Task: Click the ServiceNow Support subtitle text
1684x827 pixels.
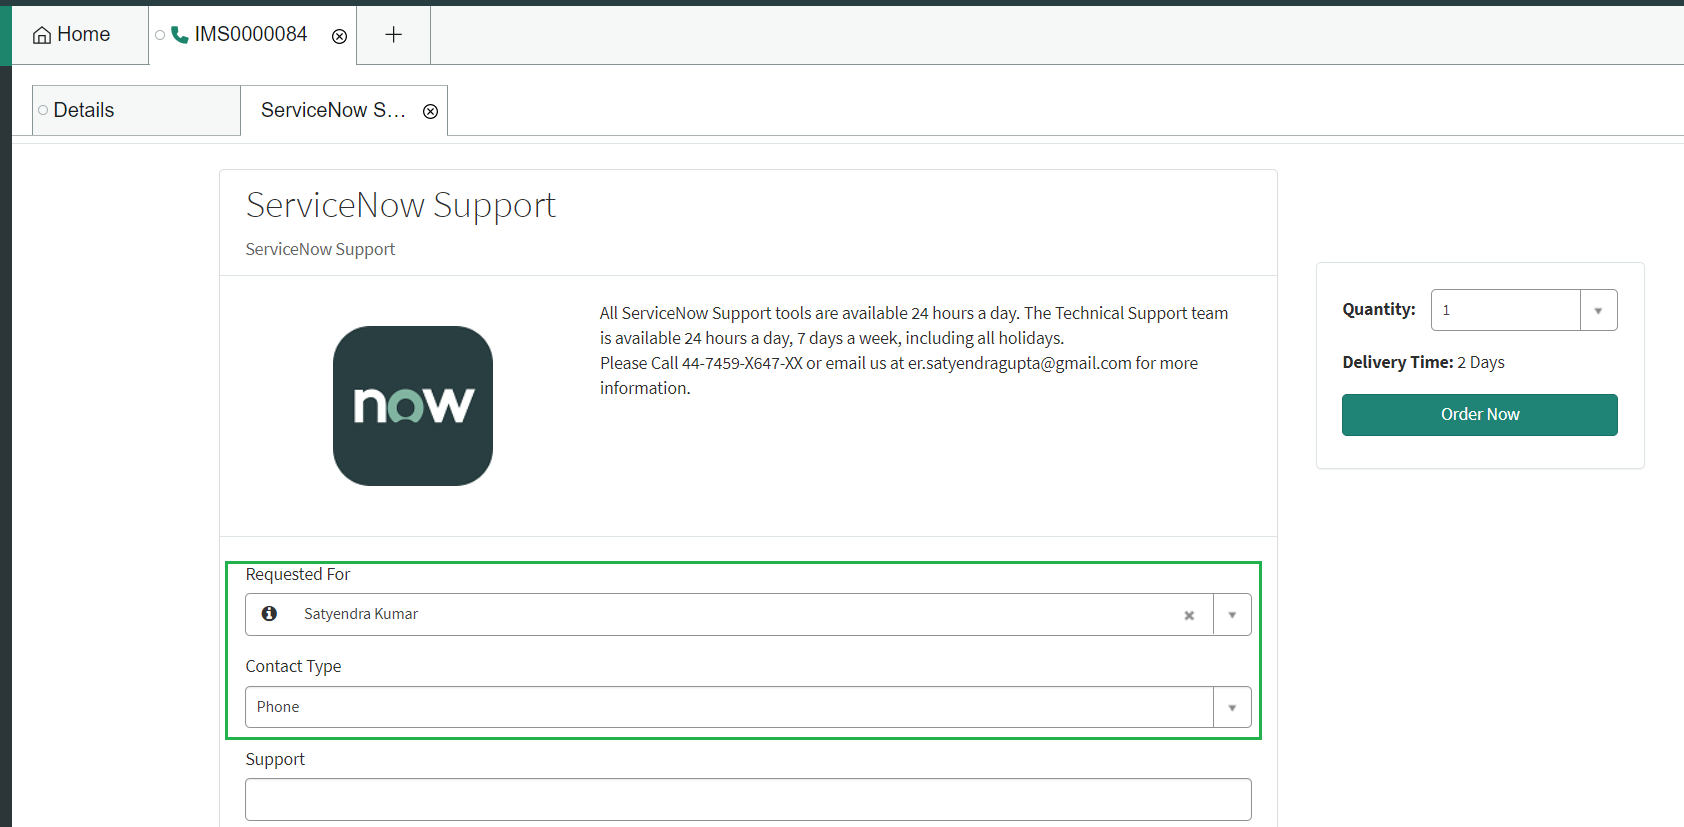Action: click(x=320, y=249)
